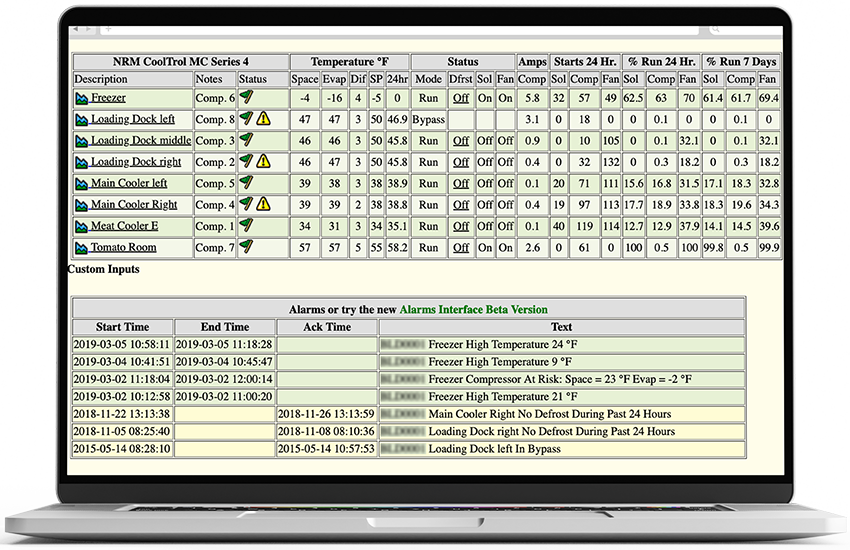The height and width of the screenshot is (550, 850).
Task: Click the green status flag for Tomato Room
Action: pyautogui.click(x=246, y=246)
